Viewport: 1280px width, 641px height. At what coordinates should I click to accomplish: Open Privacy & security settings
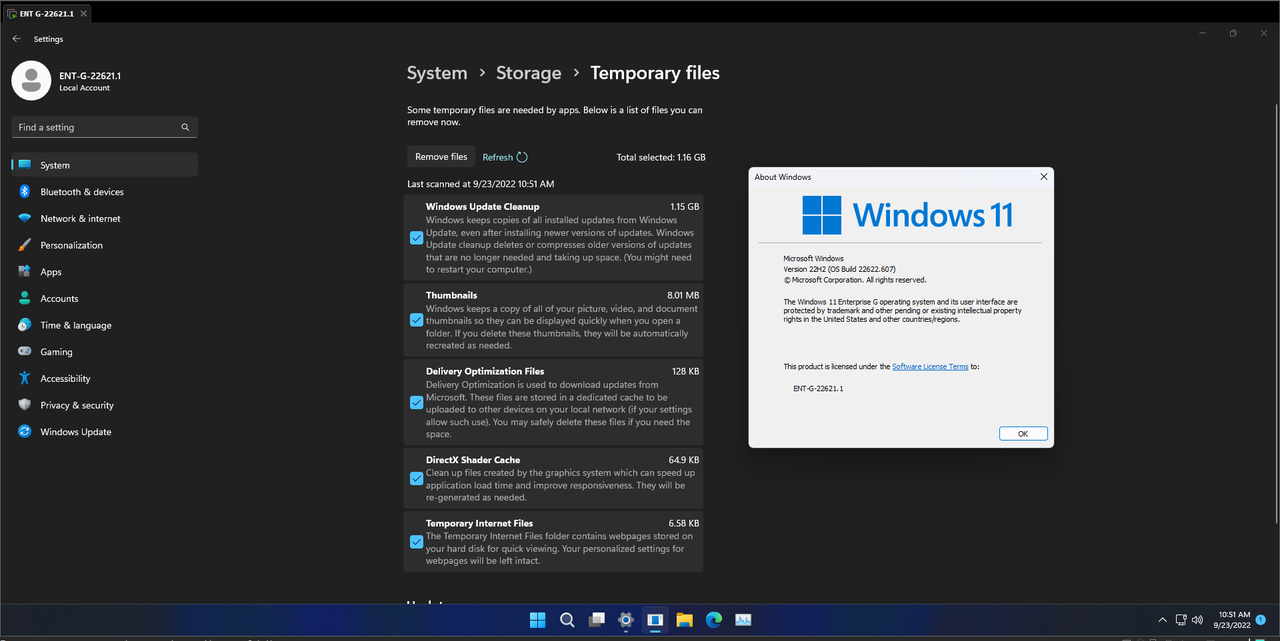[104, 405]
